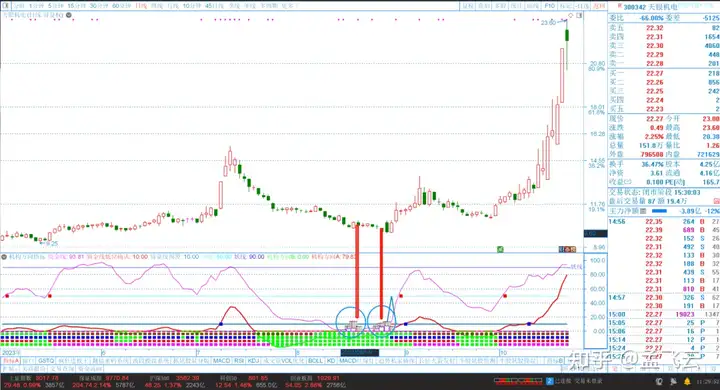The width and height of the screenshot is (720, 390).
Task: Click the RSI indicator tab
Action: tap(239, 361)
